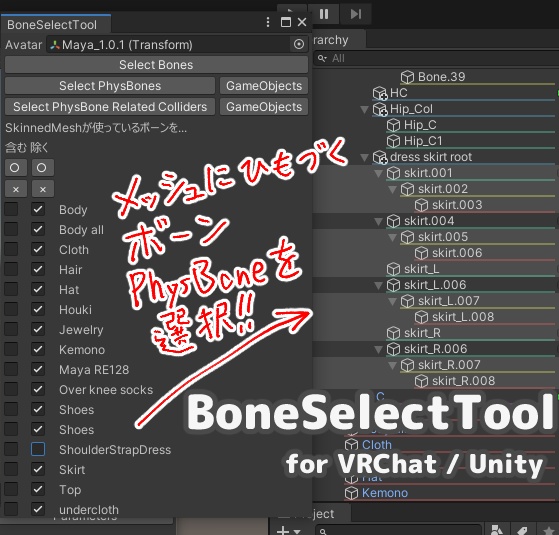Collapse skirt_L.006 in Hierarchy

point(378,285)
